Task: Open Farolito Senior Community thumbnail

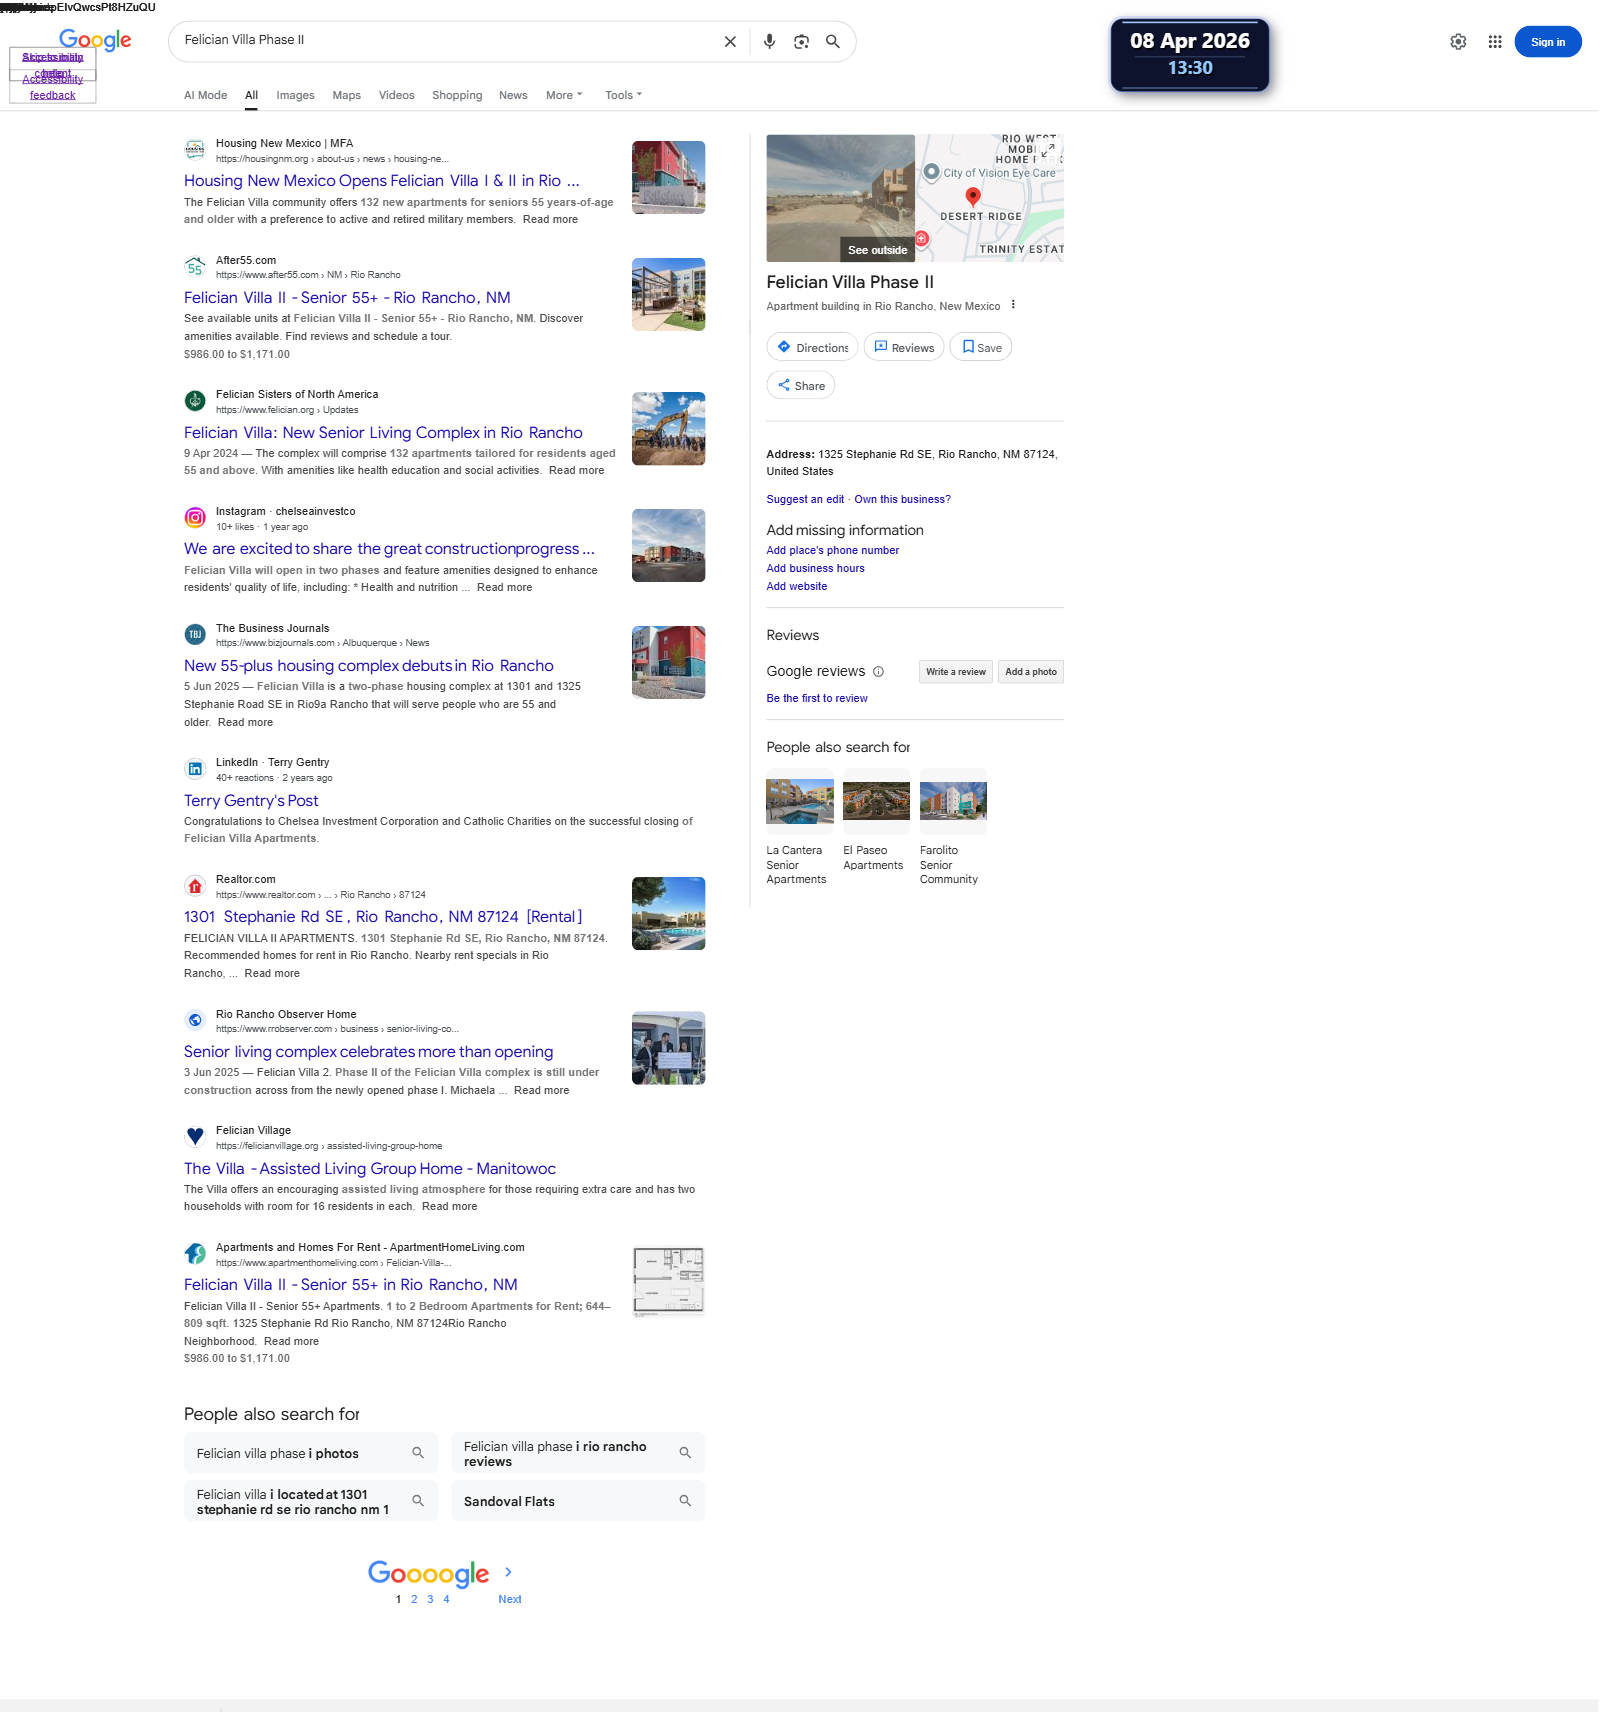Action: point(953,801)
